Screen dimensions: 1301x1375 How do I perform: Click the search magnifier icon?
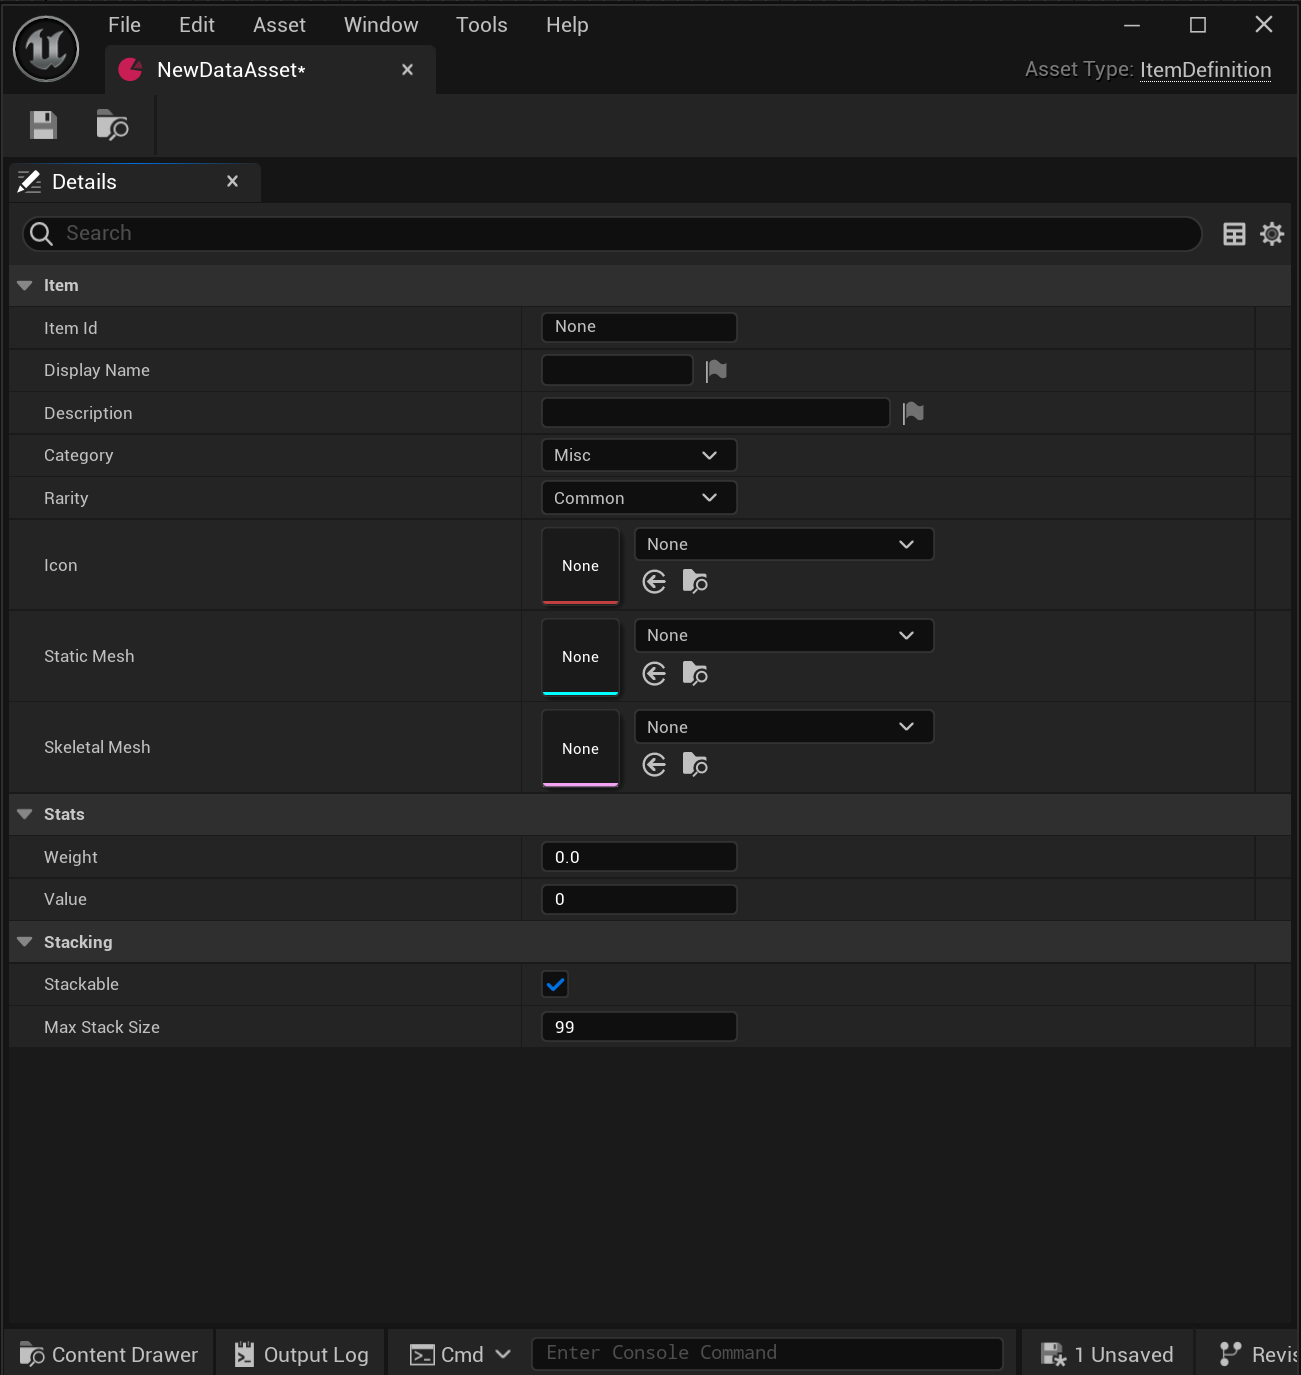[41, 234]
